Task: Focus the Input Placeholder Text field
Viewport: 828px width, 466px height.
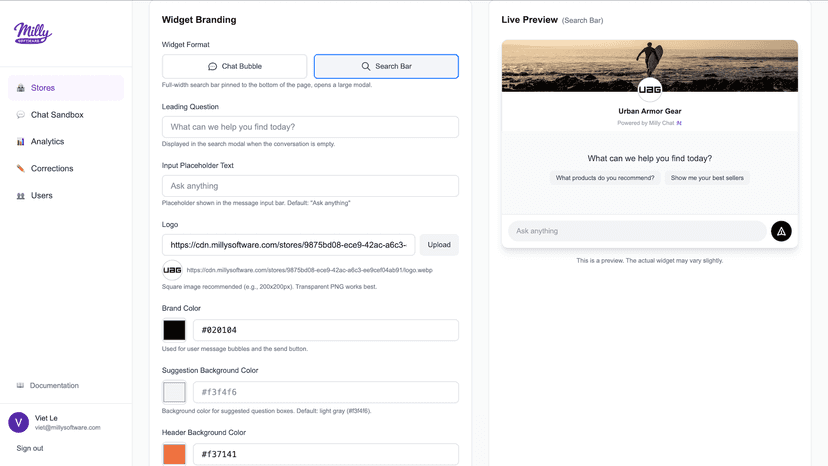Action: [310, 186]
